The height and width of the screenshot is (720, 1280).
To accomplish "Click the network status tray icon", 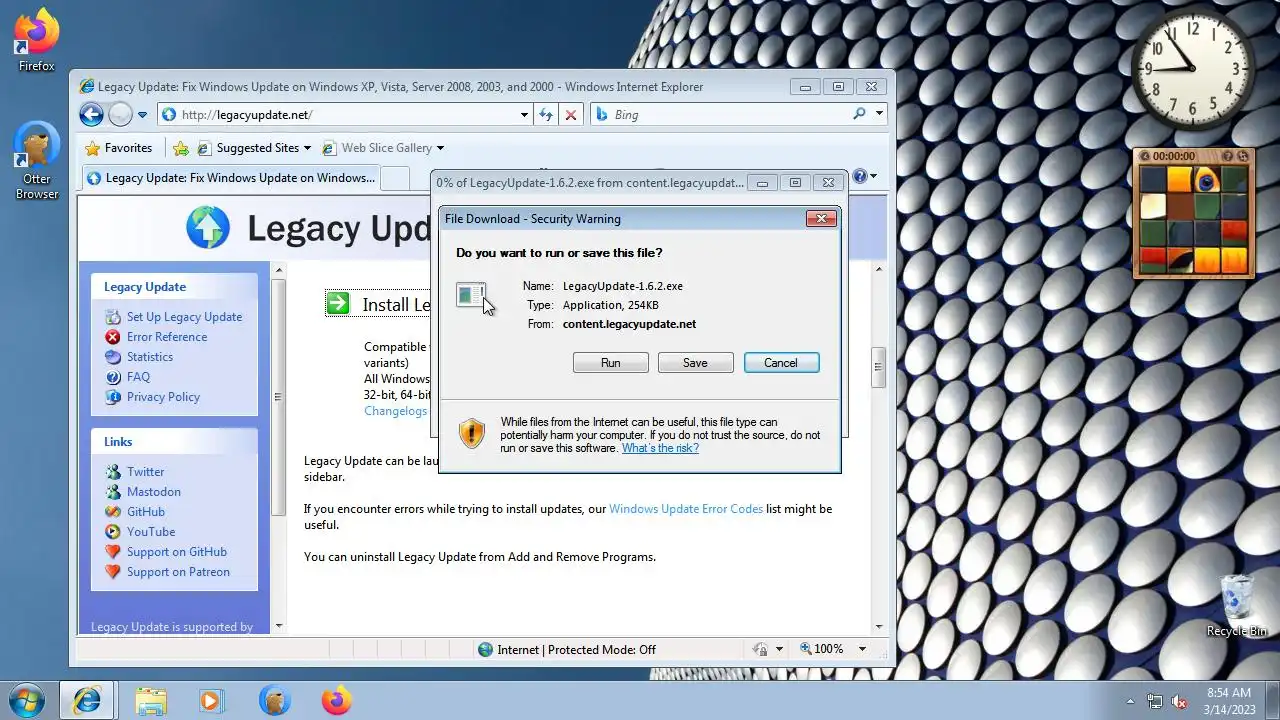I will [x=1155, y=701].
